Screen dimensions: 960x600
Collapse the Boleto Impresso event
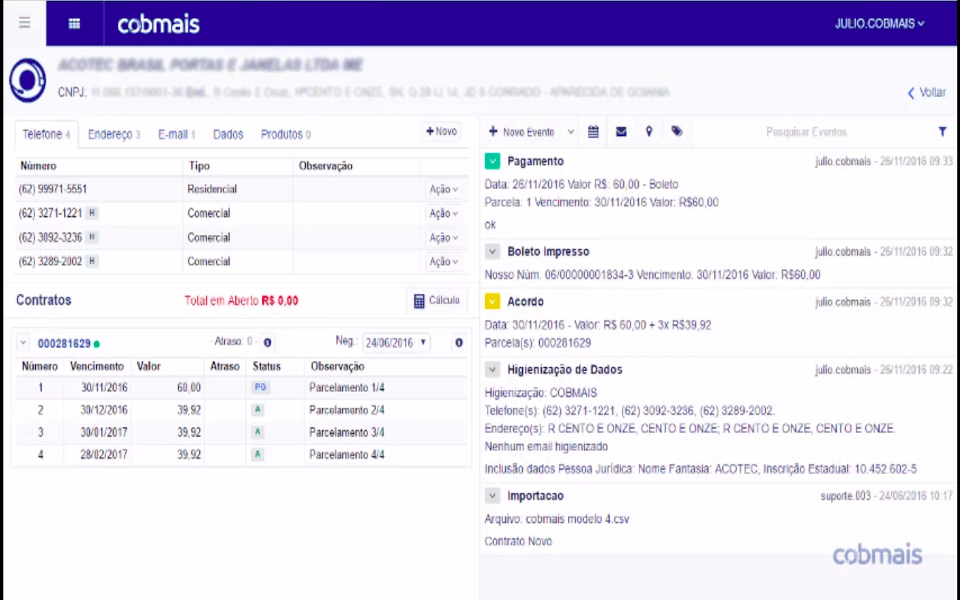click(x=492, y=252)
